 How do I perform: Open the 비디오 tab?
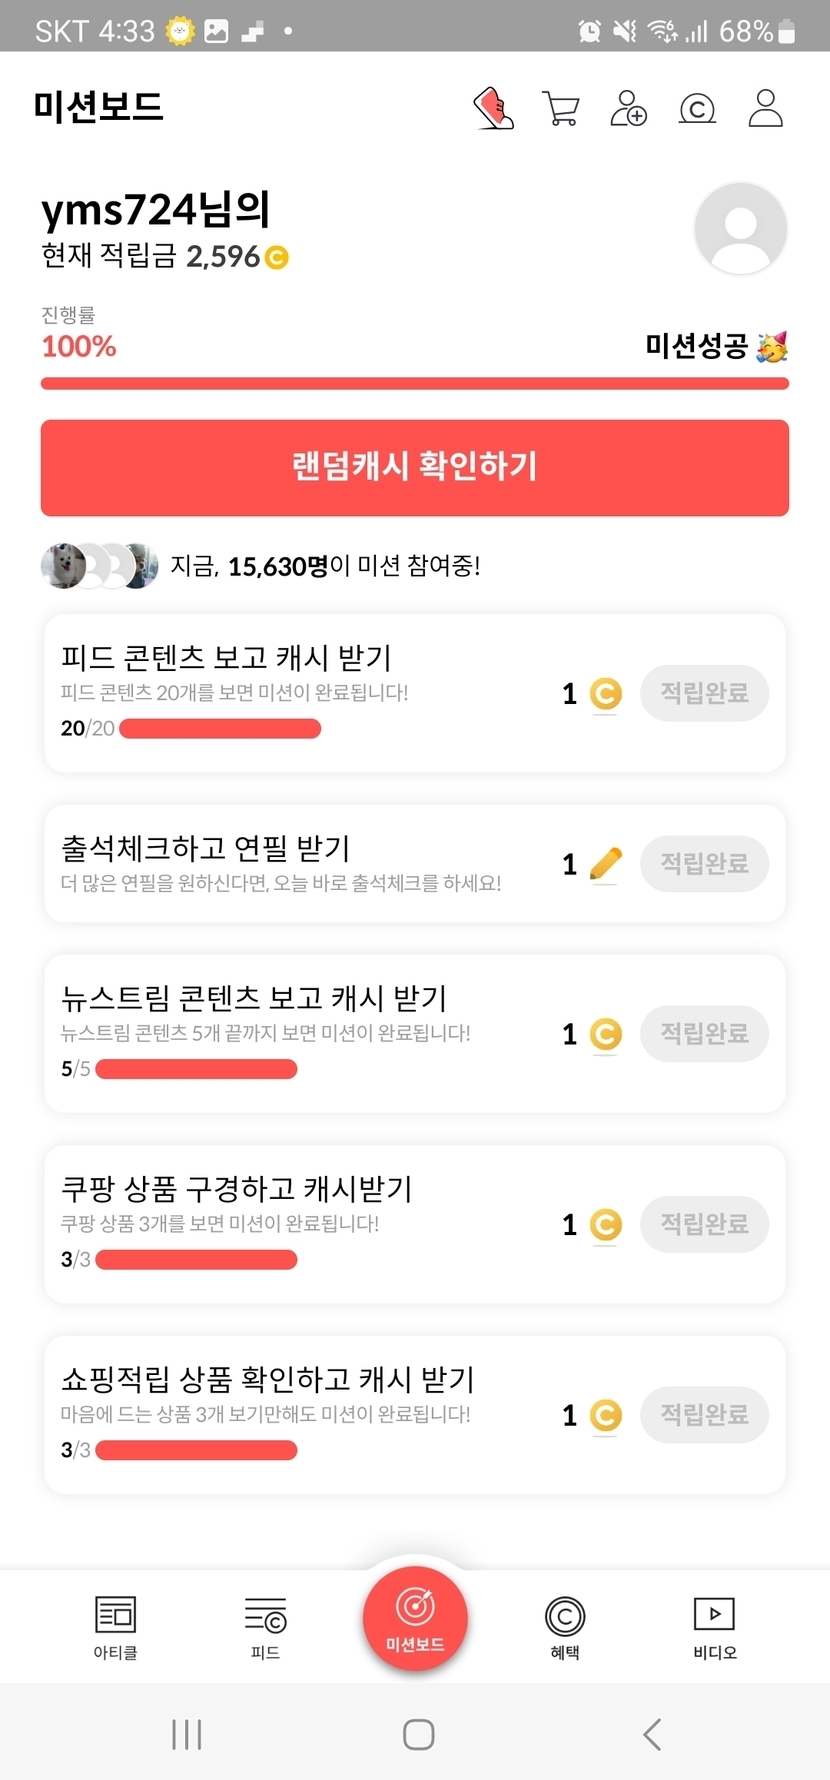coord(714,1628)
